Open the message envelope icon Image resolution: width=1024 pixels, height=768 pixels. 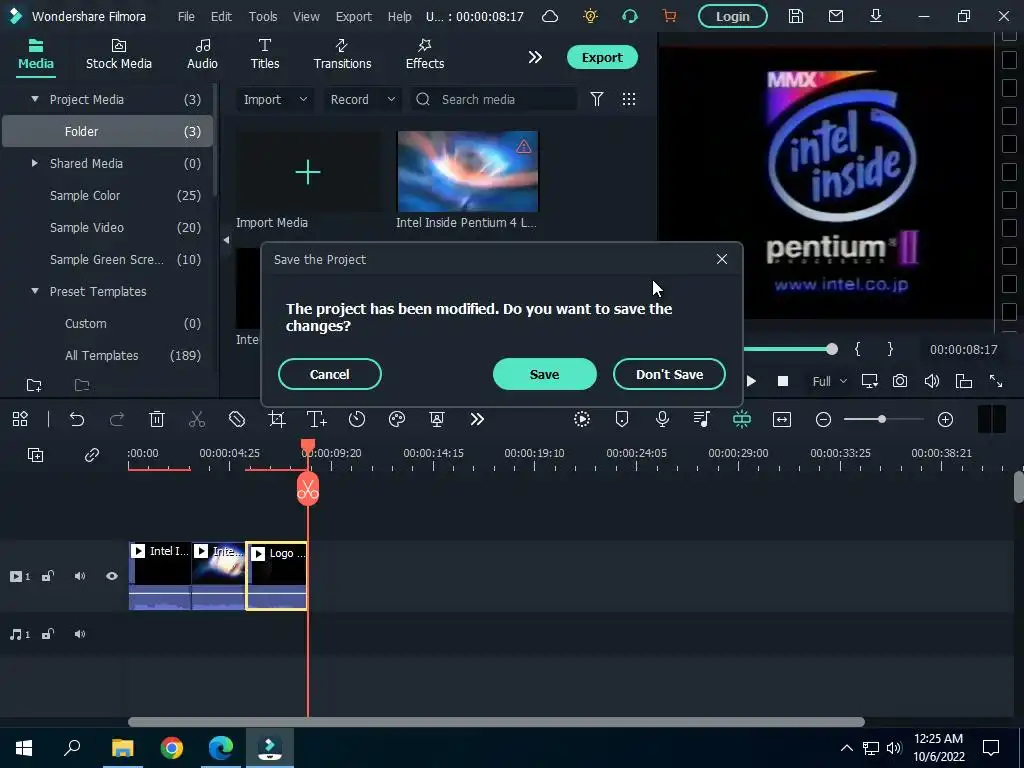(x=835, y=16)
